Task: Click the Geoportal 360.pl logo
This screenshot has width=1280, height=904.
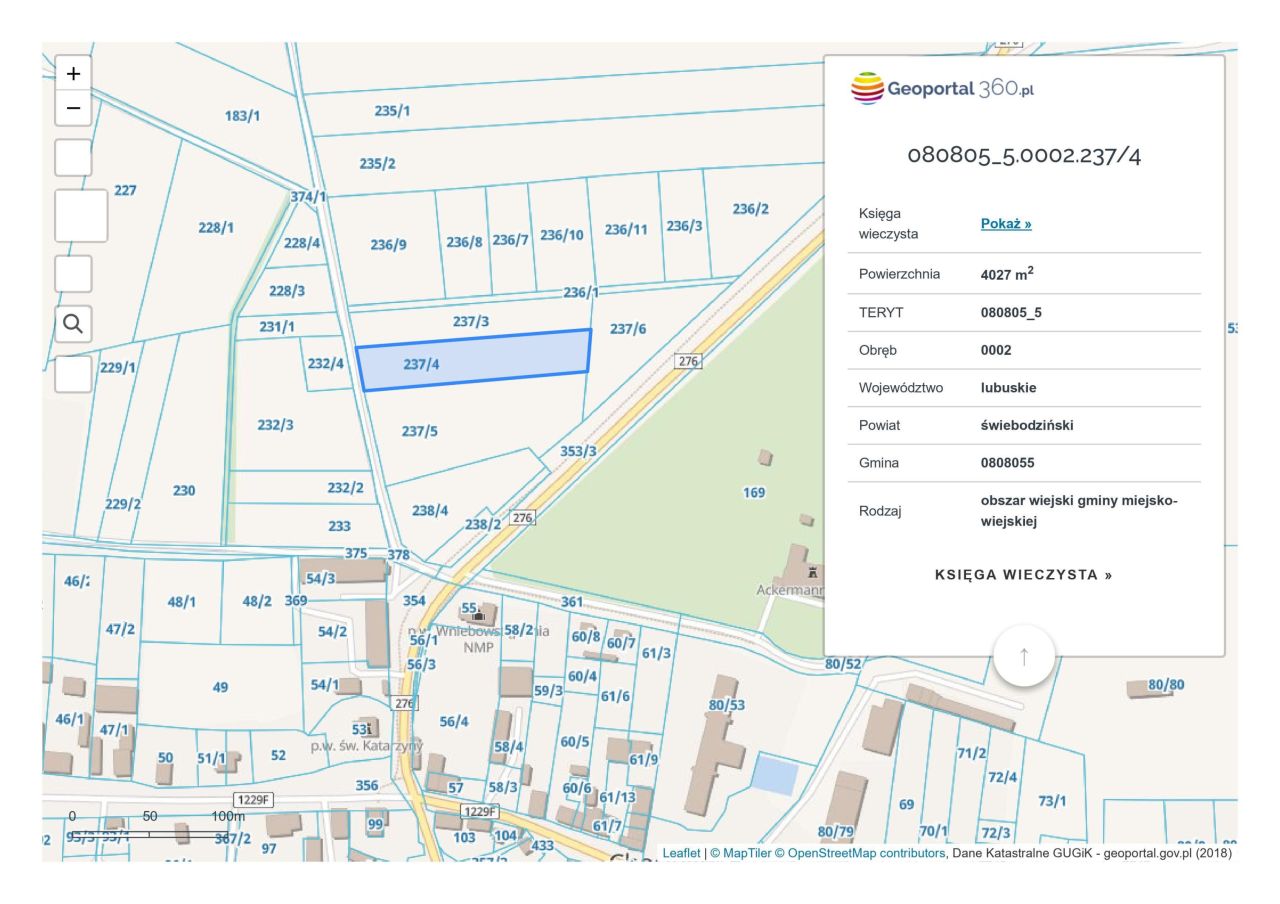Action: 942,88
